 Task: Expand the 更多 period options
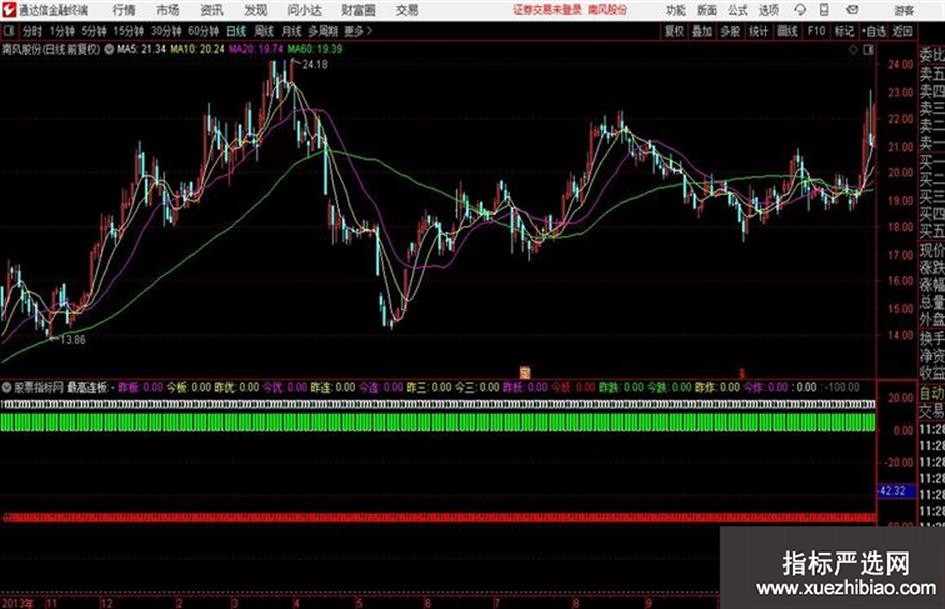358,31
